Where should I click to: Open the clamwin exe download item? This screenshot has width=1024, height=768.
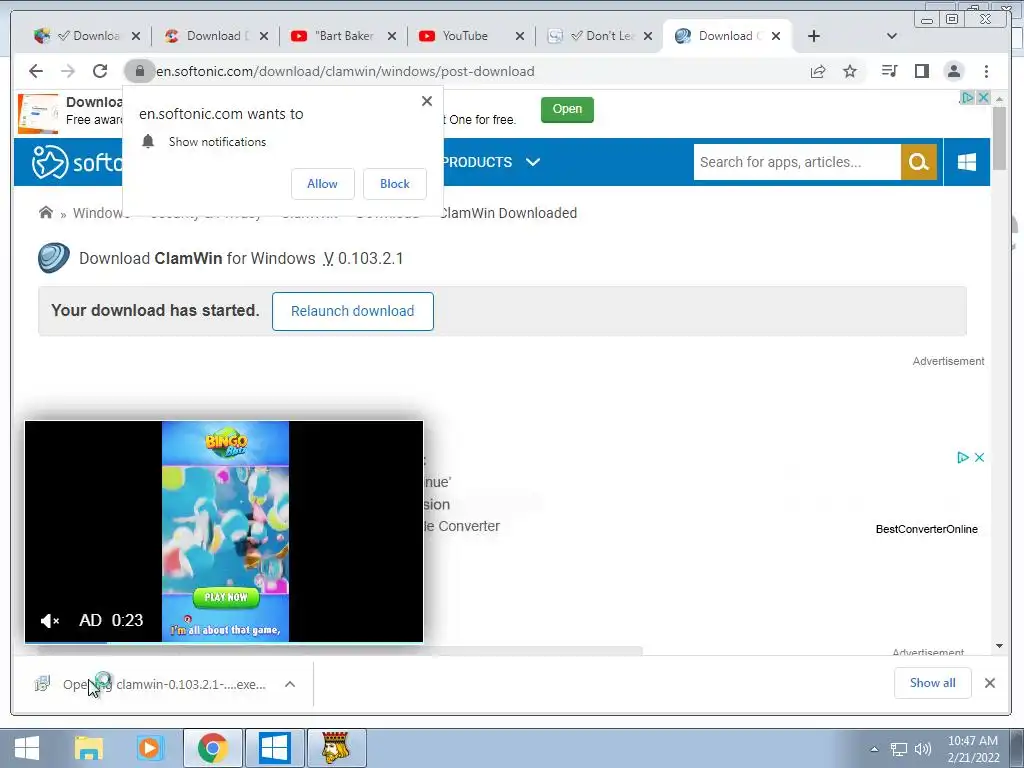(x=163, y=684)
